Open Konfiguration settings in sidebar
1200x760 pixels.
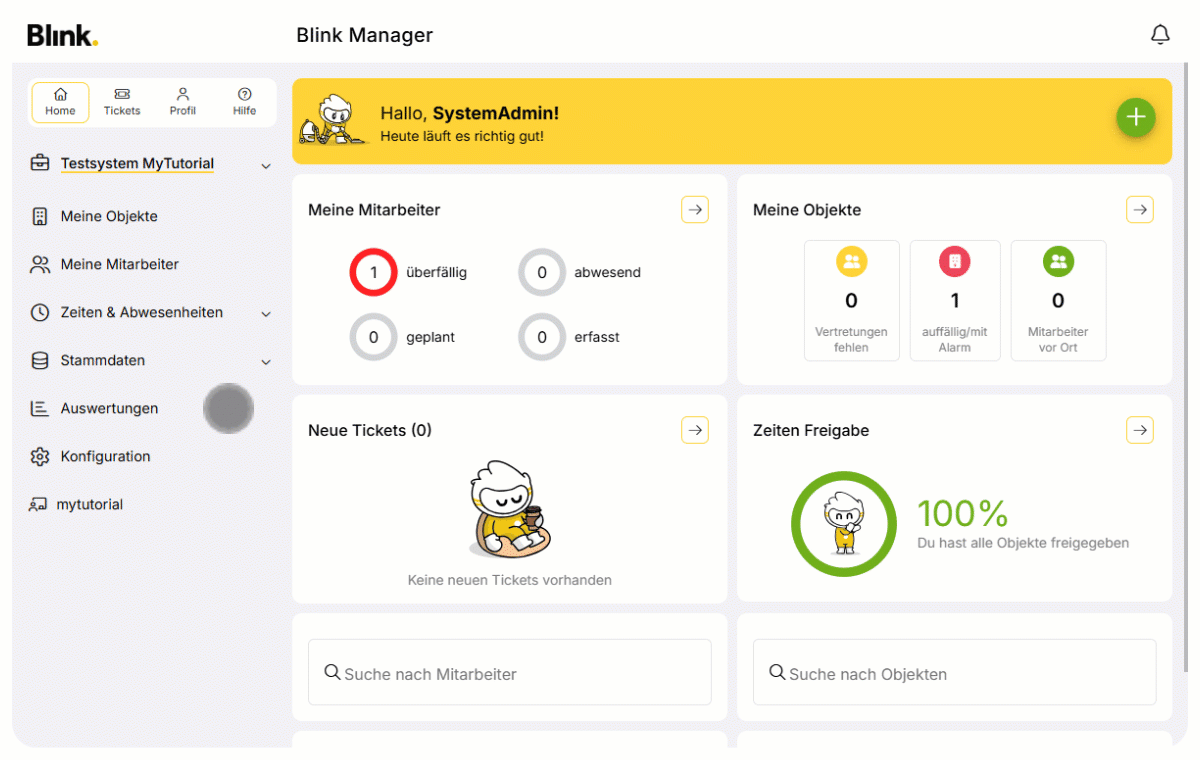(105, 456)
